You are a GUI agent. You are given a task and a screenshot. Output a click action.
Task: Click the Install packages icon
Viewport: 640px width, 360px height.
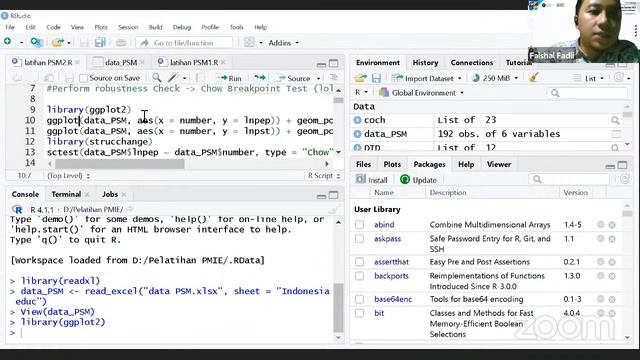(x=360, y=180)
